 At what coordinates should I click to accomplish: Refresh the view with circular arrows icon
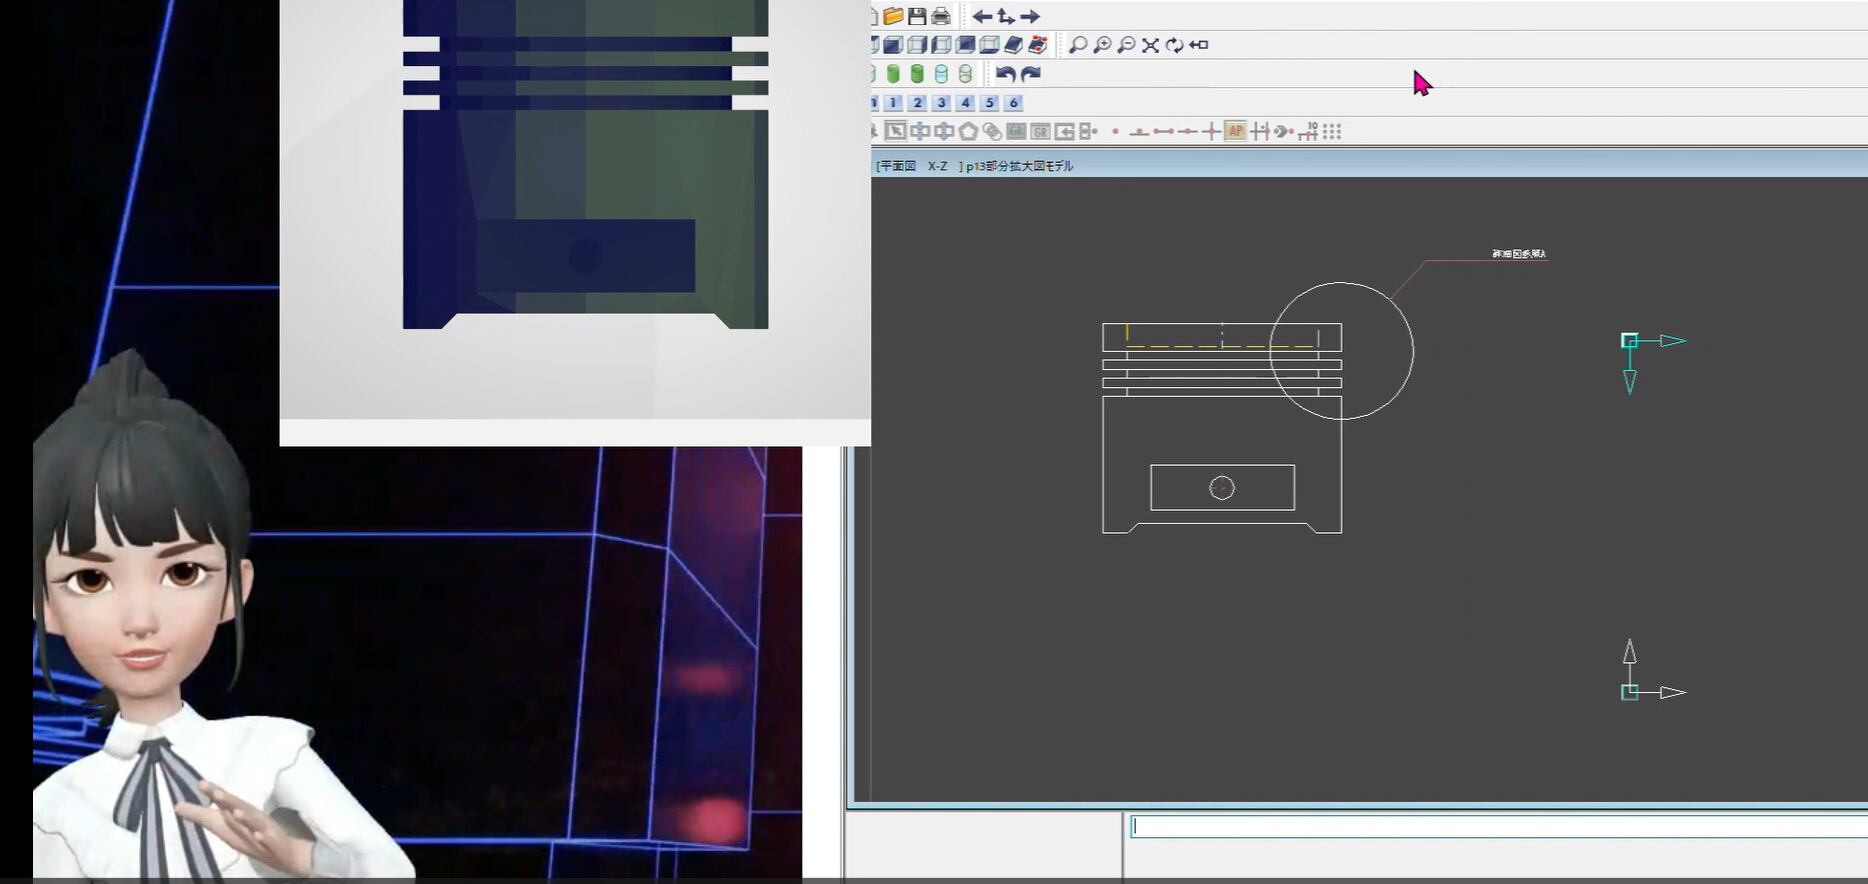[1174, 45]
